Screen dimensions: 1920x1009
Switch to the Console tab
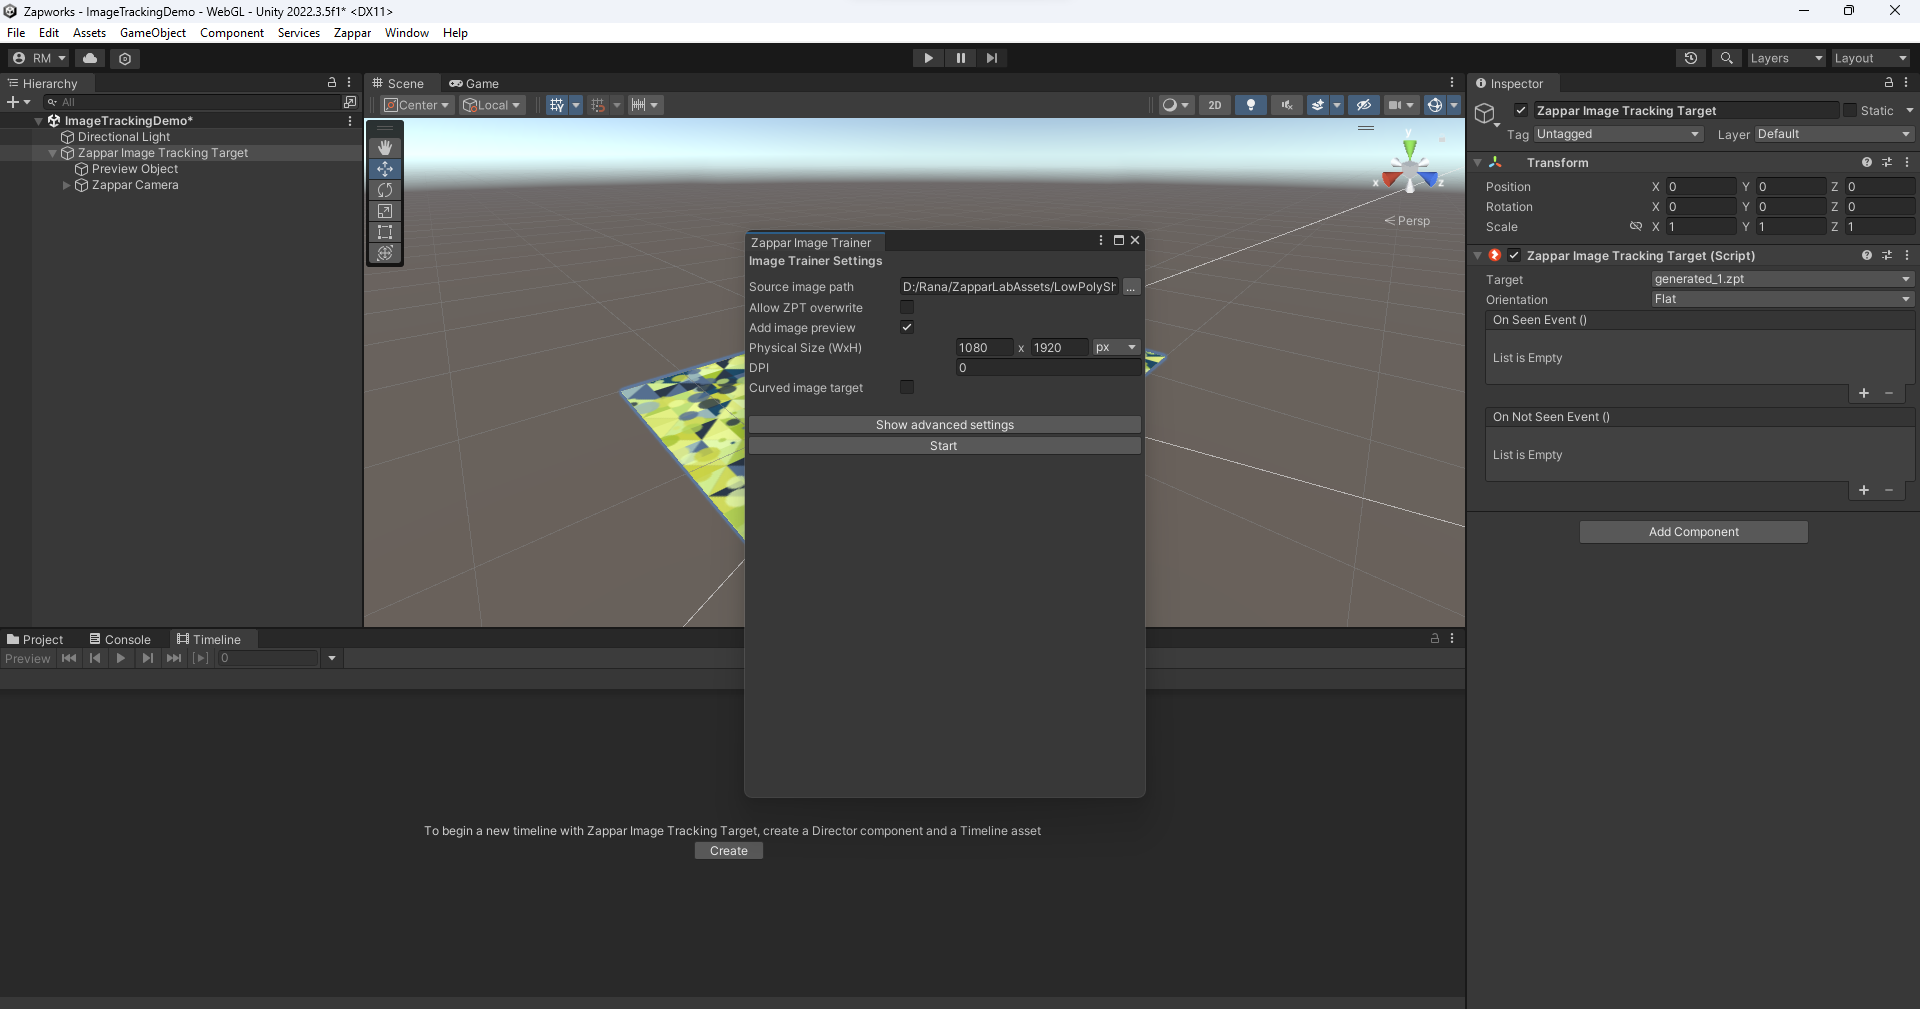click(120, 639)
